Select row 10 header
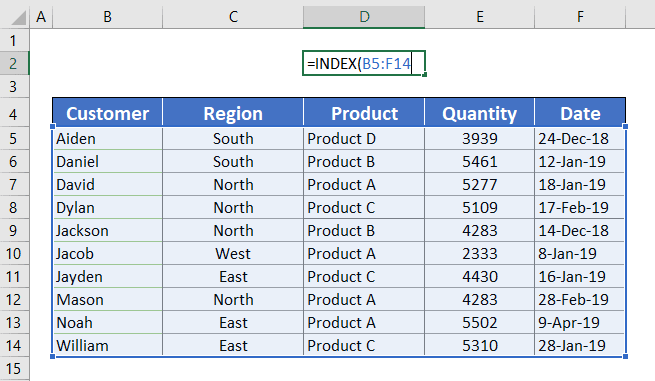655x381 pixels. pos(14,254)
